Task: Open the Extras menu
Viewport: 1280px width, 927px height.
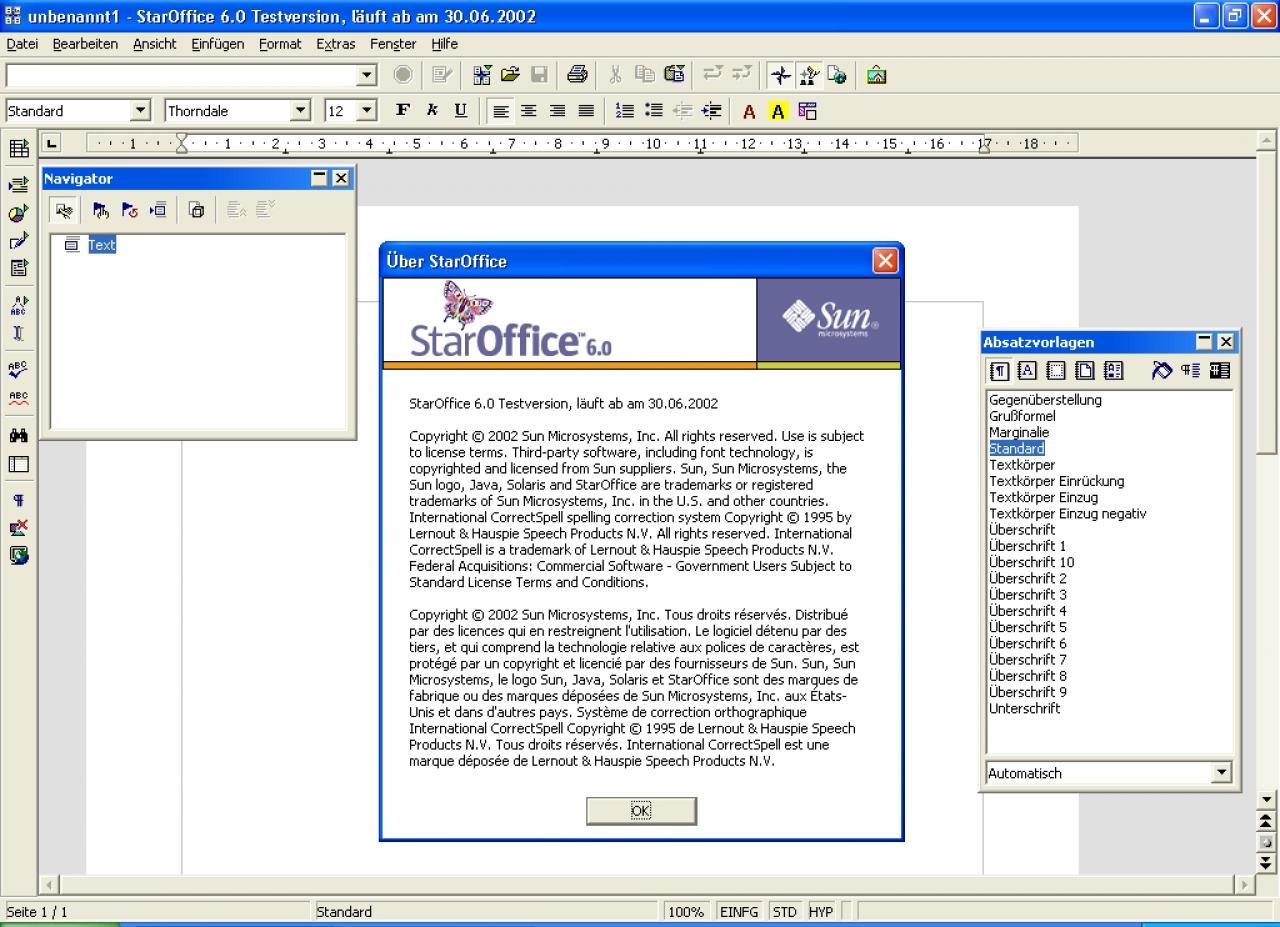Action: click(x=335, y=44)
